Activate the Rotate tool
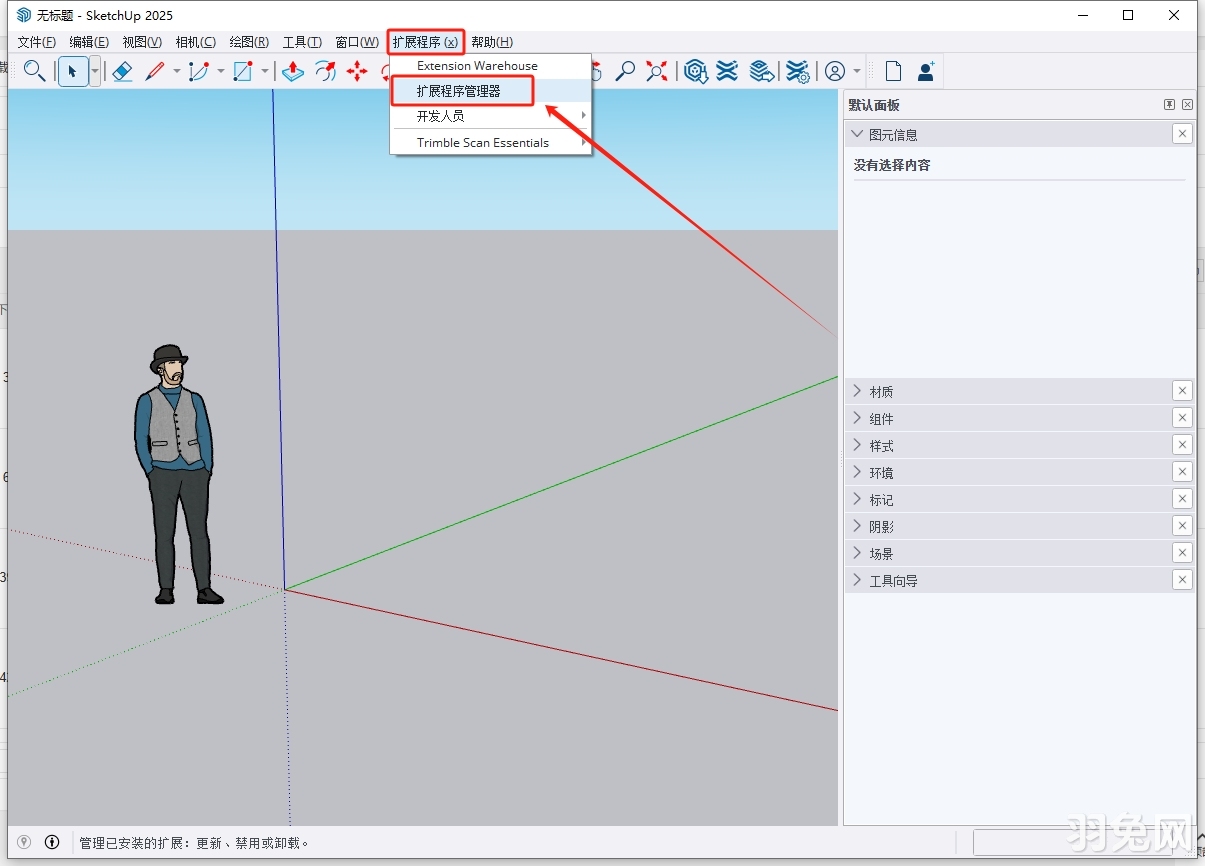The image size is (1205, 866). 327,71
